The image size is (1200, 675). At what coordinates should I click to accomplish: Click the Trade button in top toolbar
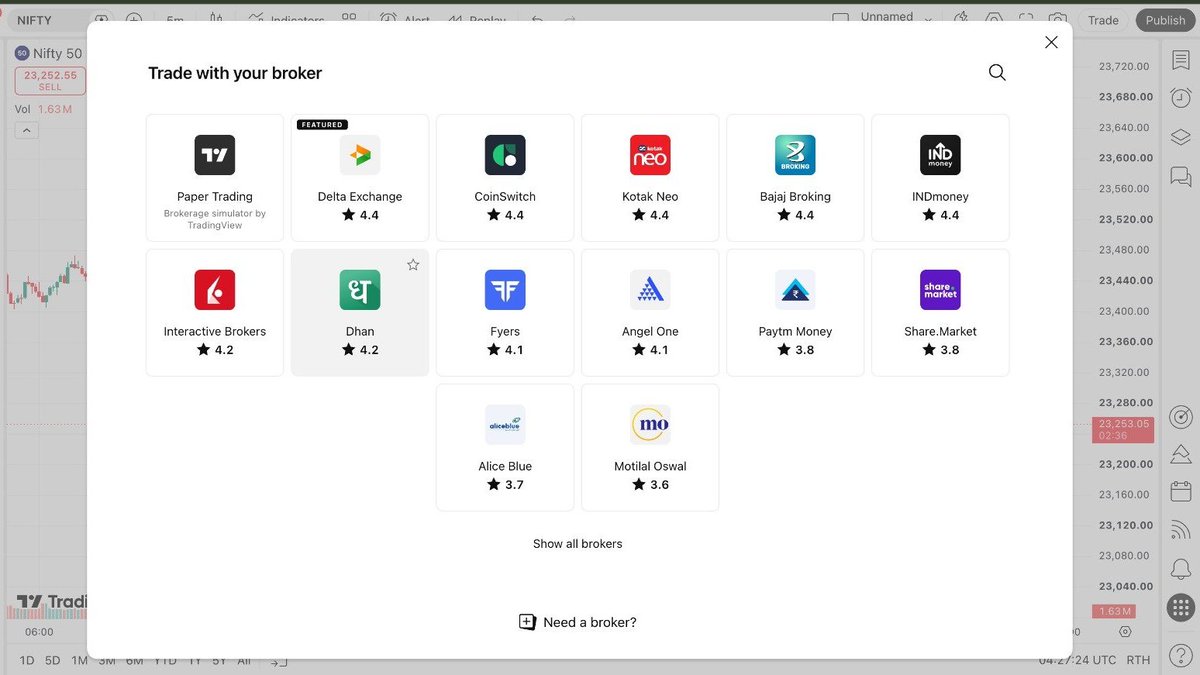pos(1103,20)
